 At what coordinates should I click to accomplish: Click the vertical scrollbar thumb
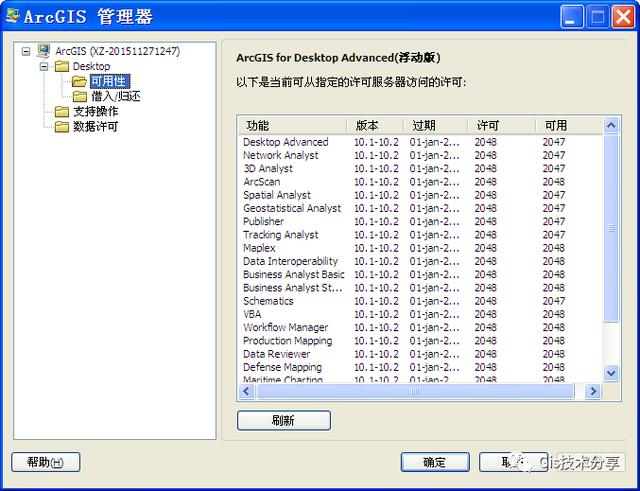(x=611, y=229)
